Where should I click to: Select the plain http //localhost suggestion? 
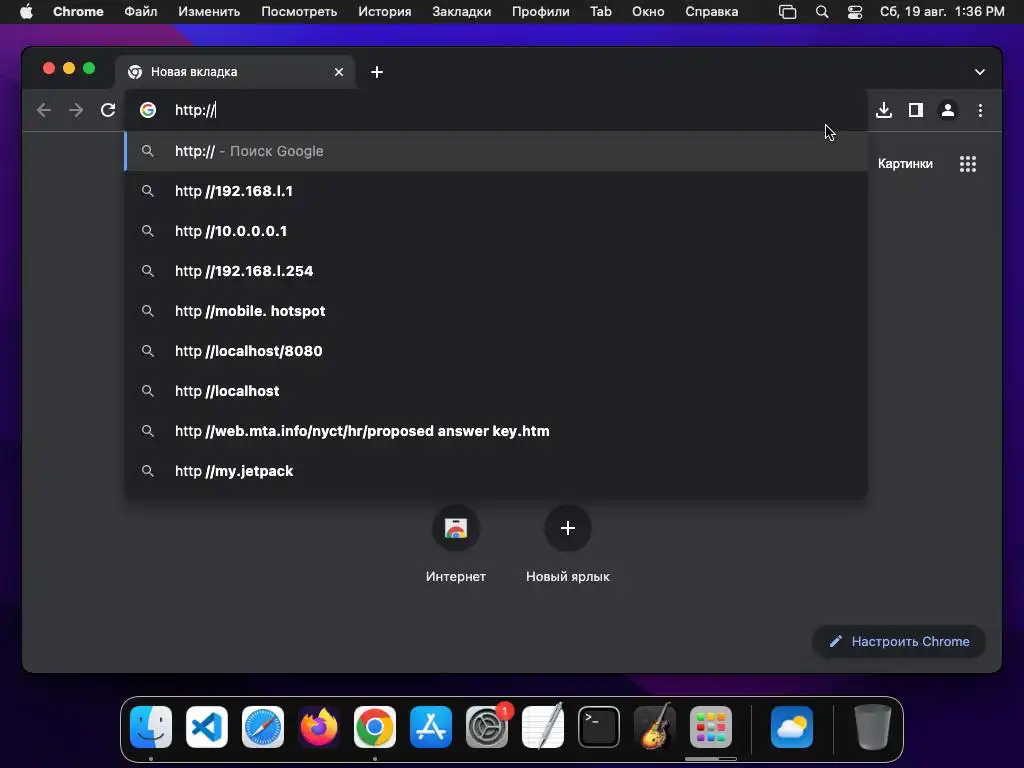tap(496, 391)
